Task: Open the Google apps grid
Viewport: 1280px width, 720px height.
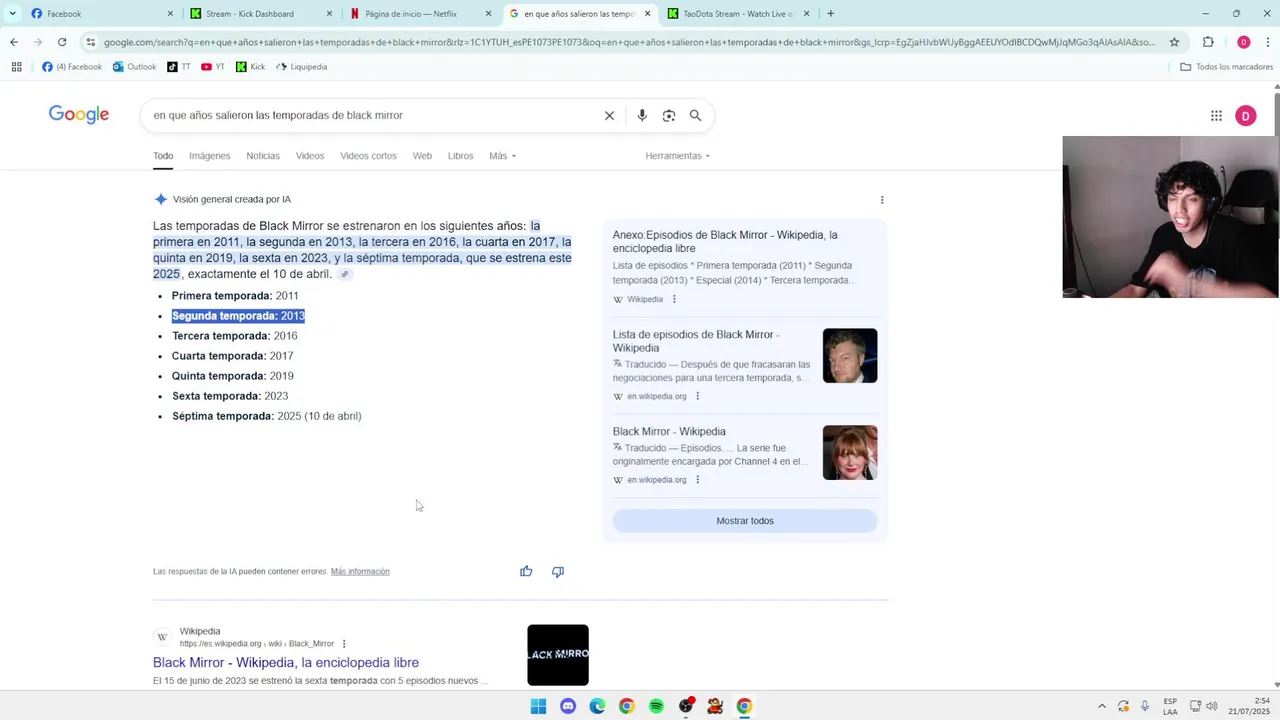Action: (1216, 116)
